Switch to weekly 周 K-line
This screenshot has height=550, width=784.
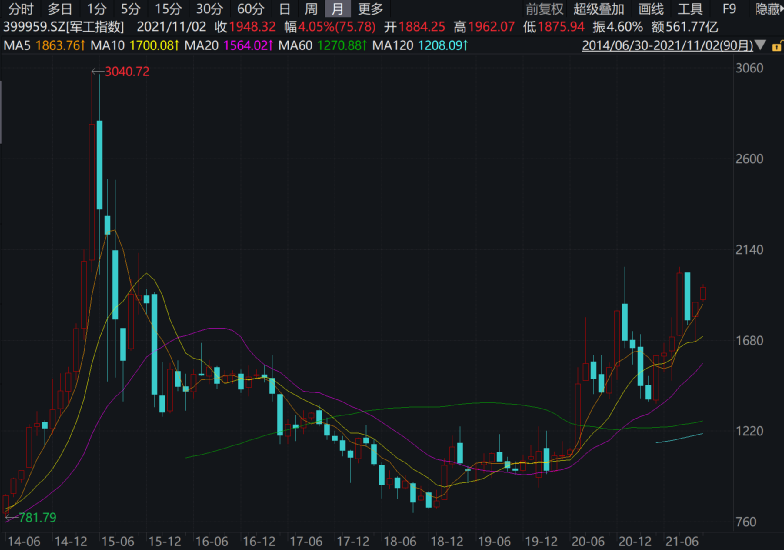pyautogui.click(x=311, y=9)
